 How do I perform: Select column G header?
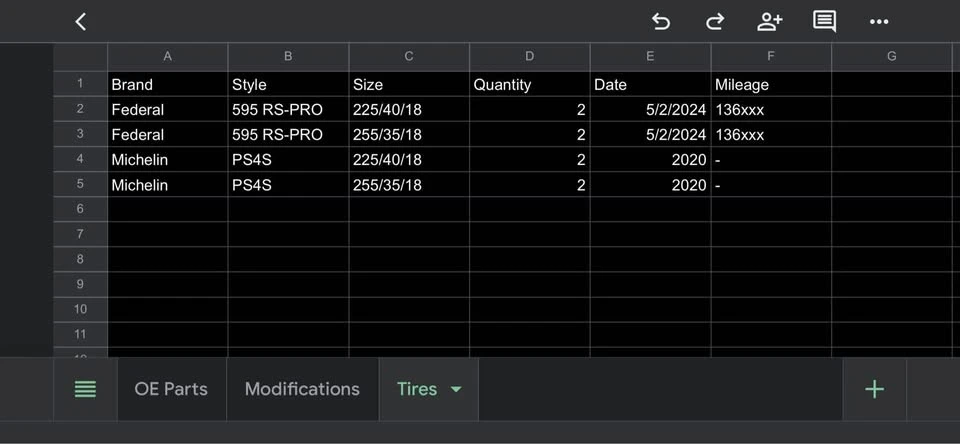891,56
